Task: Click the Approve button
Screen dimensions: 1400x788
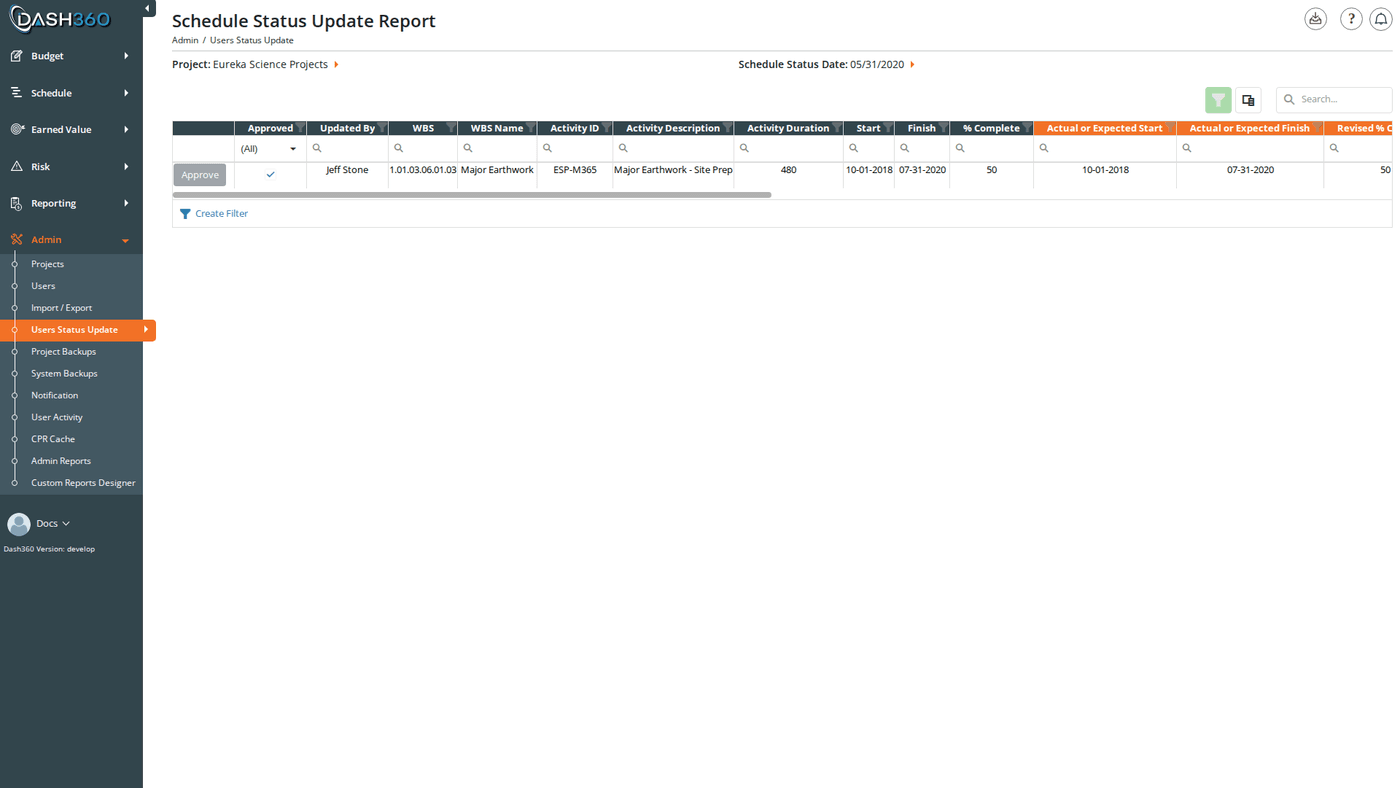Action: pos(200,175)
